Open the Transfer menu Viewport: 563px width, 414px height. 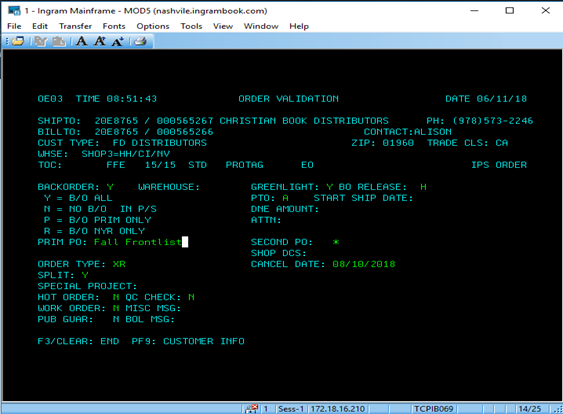(x=75, y=26)
